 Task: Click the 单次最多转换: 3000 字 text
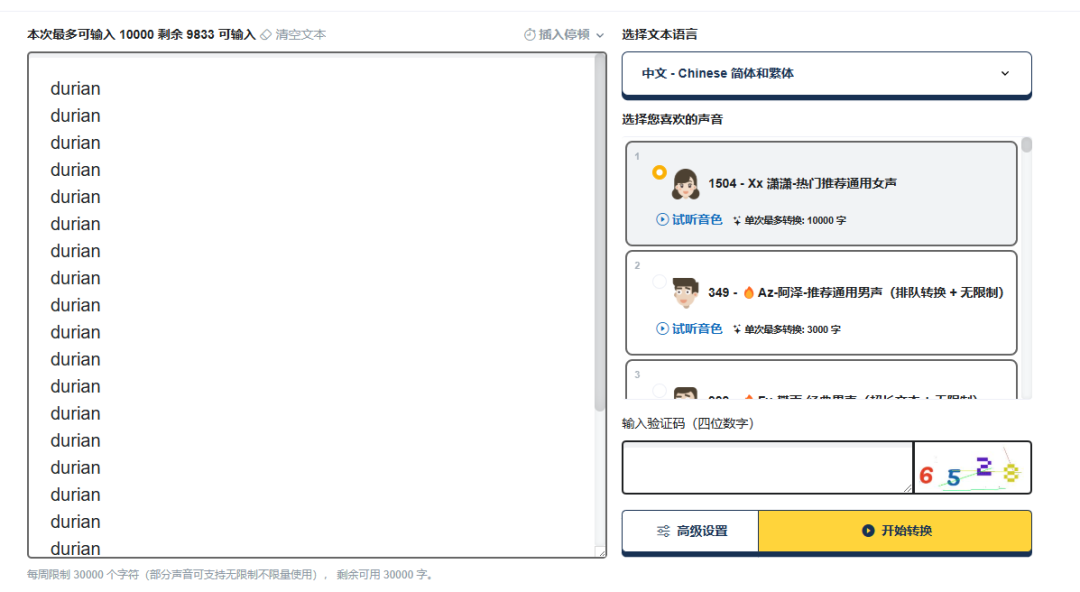792,329
